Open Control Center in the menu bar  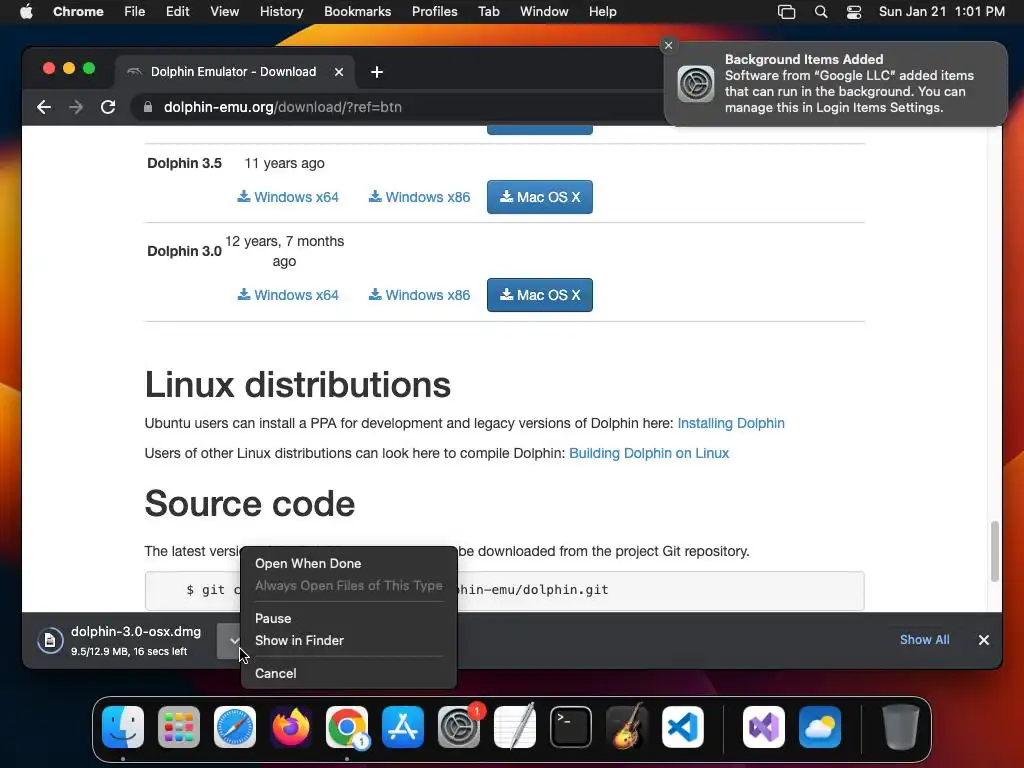pos(854,12)
